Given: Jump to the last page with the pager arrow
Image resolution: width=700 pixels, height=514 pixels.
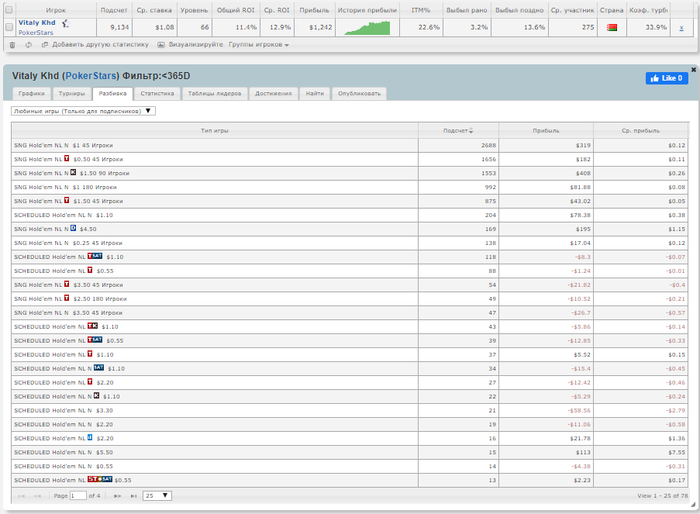Looking at the screenshot, I should [133, 496].
